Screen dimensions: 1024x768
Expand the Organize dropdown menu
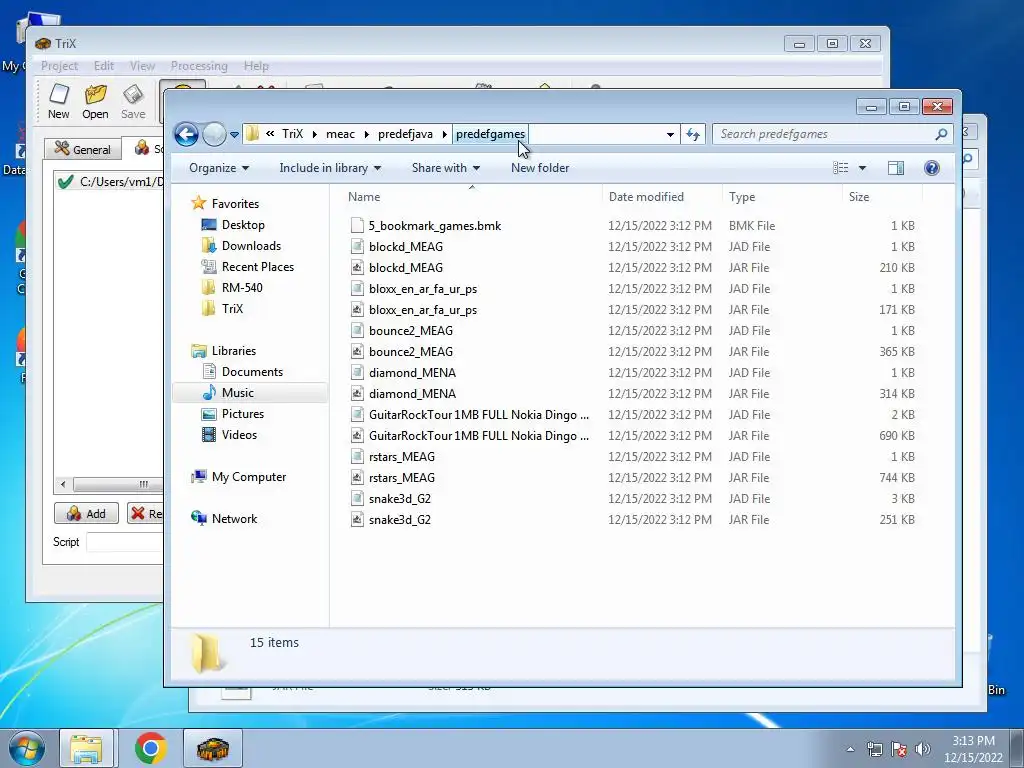(219, 168)
